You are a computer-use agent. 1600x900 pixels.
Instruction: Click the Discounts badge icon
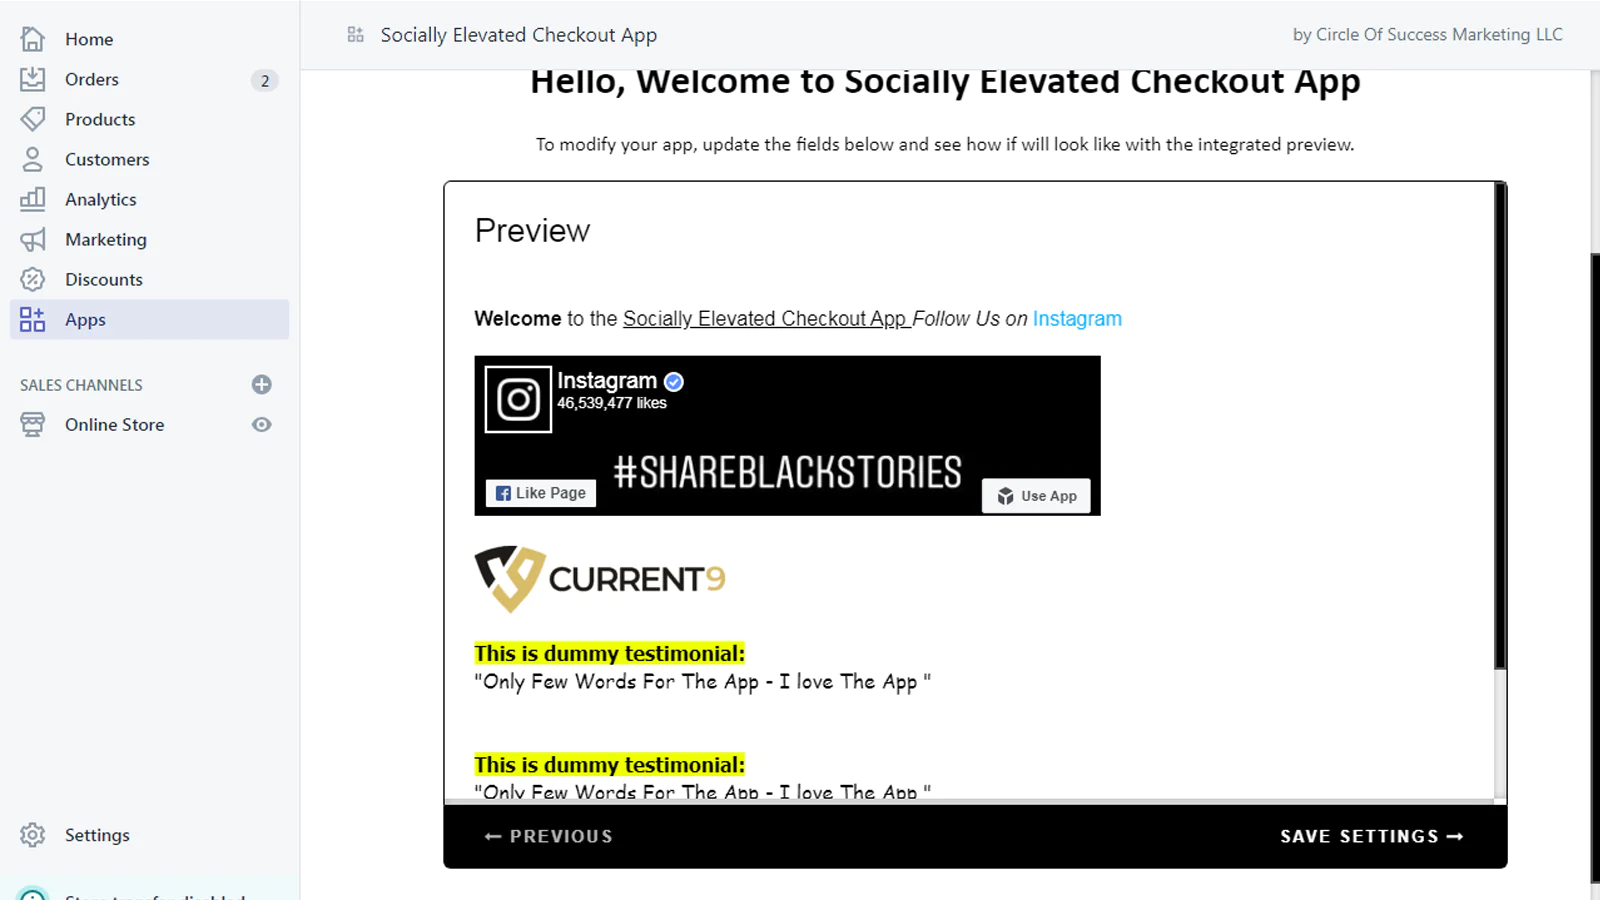[33, 279]
